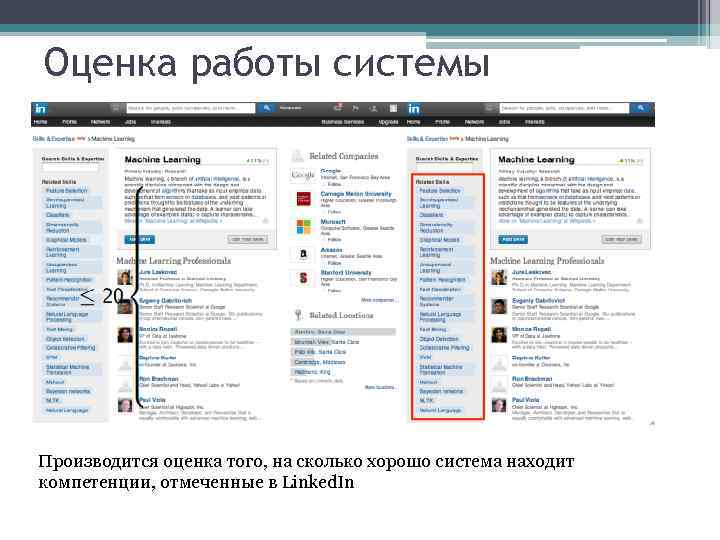Screen dimensions: 720x540
Task: Click Collaborative Filtering skill in the red box
Action: pyautogui.click(x=444, y=348)
